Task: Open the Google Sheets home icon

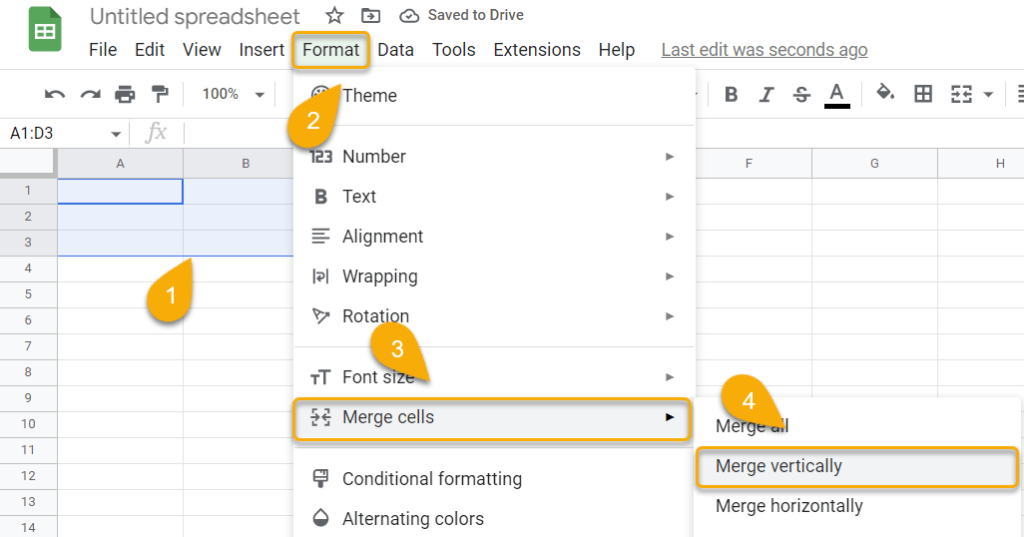Action: point(45,29)
